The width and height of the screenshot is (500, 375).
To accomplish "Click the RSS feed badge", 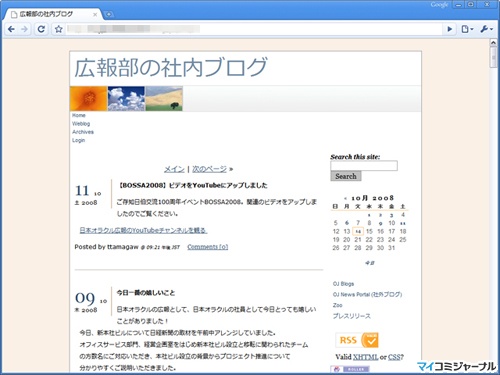I will point(357,340).
